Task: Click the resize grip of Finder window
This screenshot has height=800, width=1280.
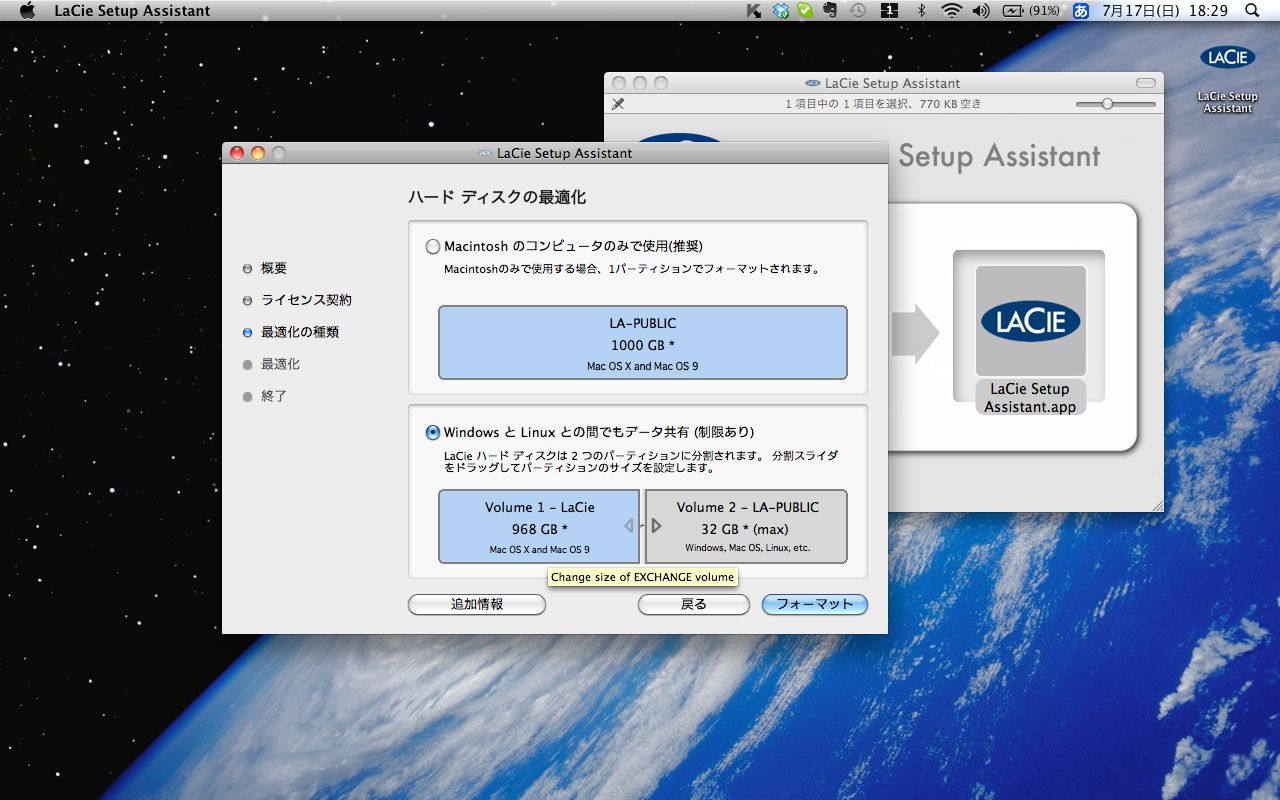Action: (1156, 505)
